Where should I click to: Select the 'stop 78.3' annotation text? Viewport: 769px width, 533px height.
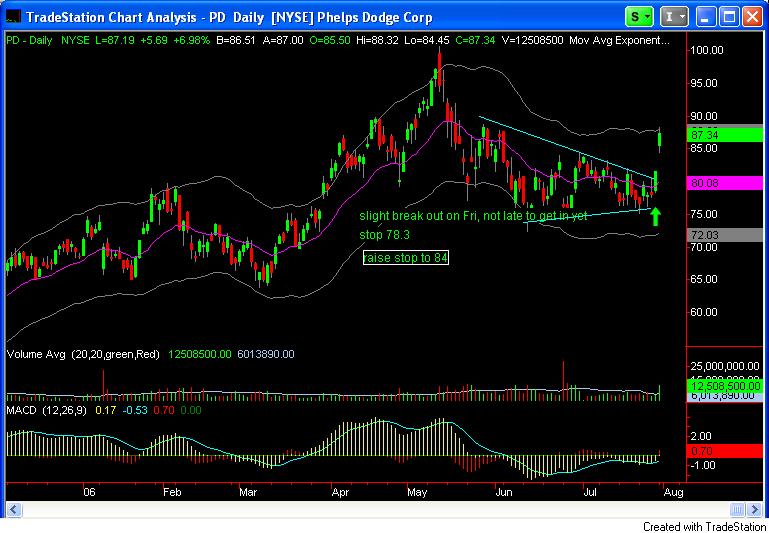point(385,235)
